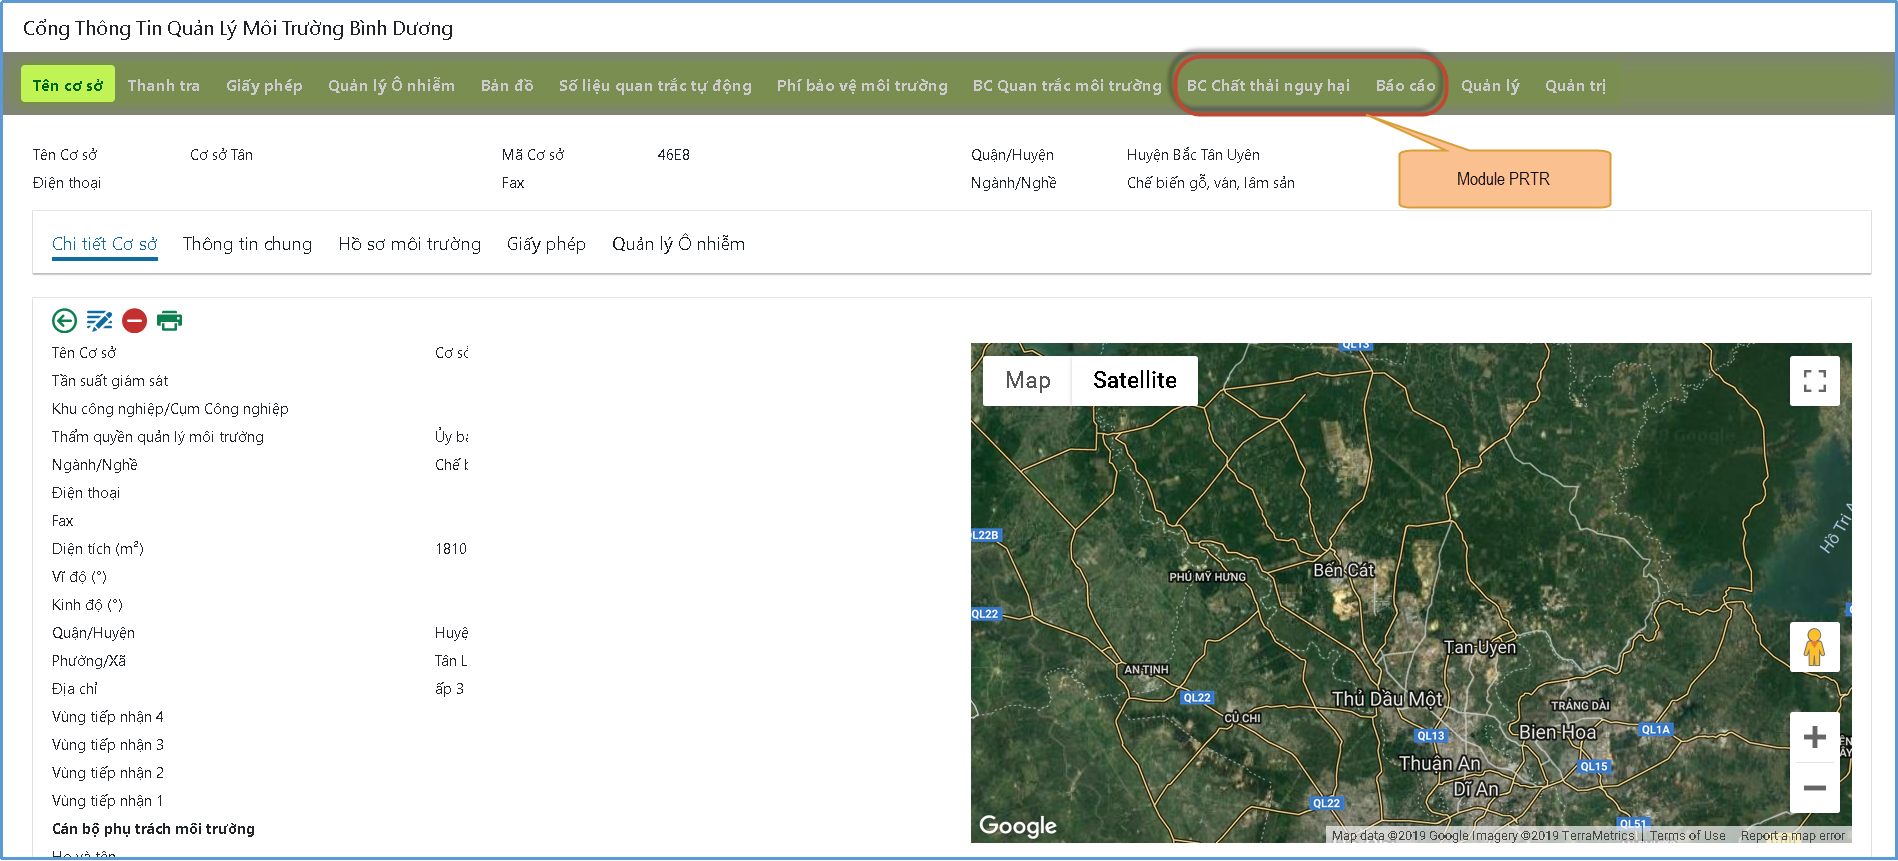Open the Bản đồ menu
The image size is (1898, 861).
pyautogui.click(x=507, y=86)
